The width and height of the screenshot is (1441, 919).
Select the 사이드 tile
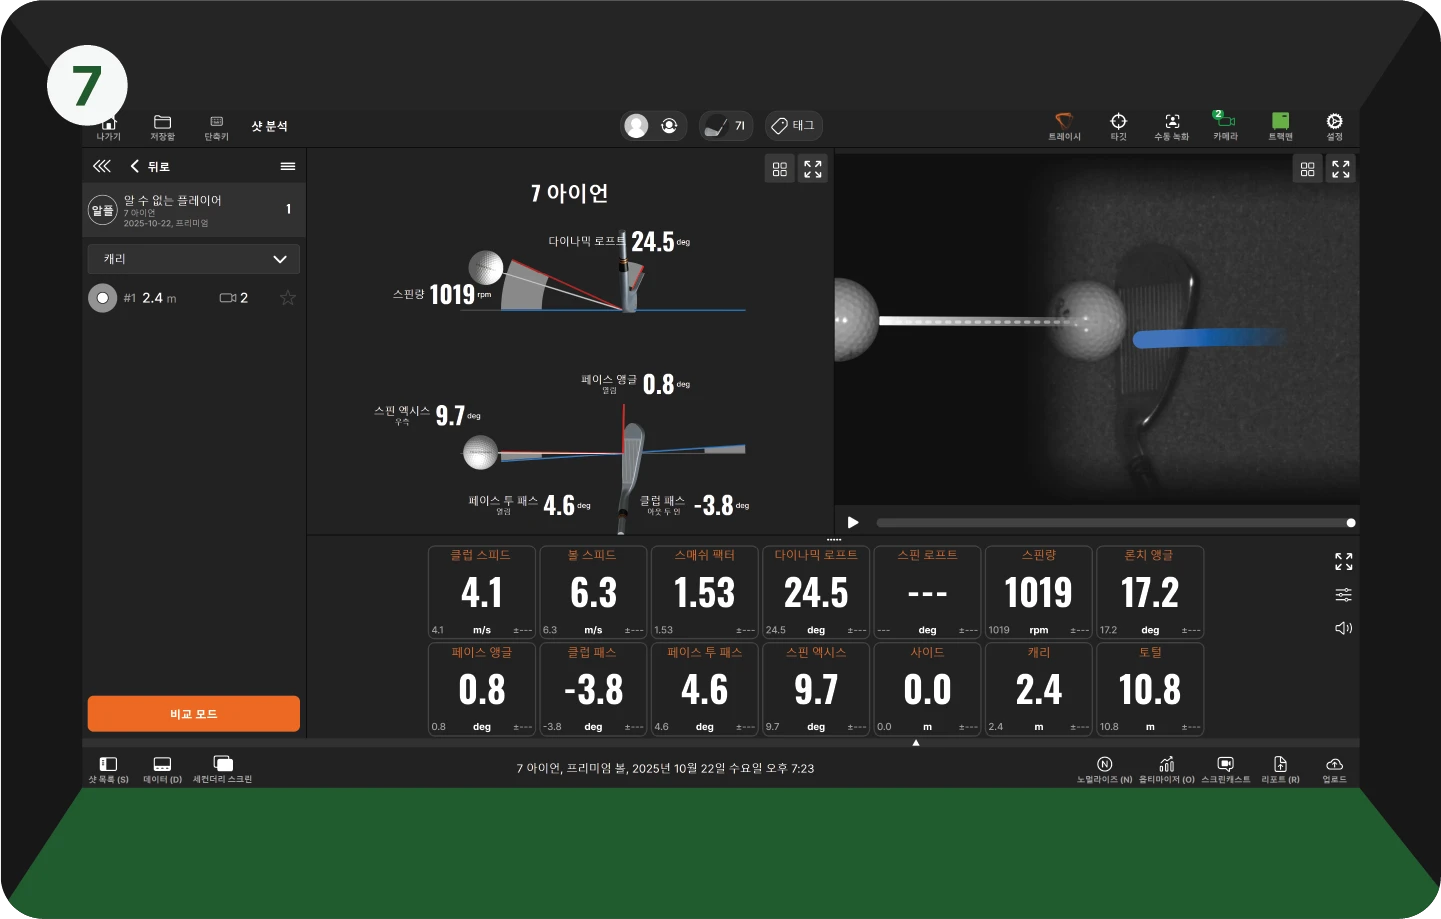pos(927,689)
